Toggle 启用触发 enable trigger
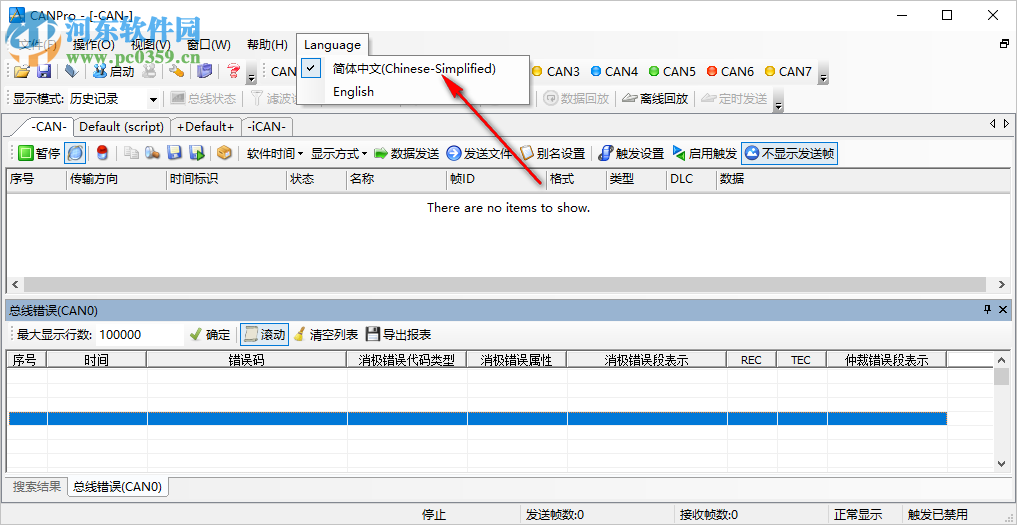This screenshot has width=1017, height=525. click(x=704, y=153)
